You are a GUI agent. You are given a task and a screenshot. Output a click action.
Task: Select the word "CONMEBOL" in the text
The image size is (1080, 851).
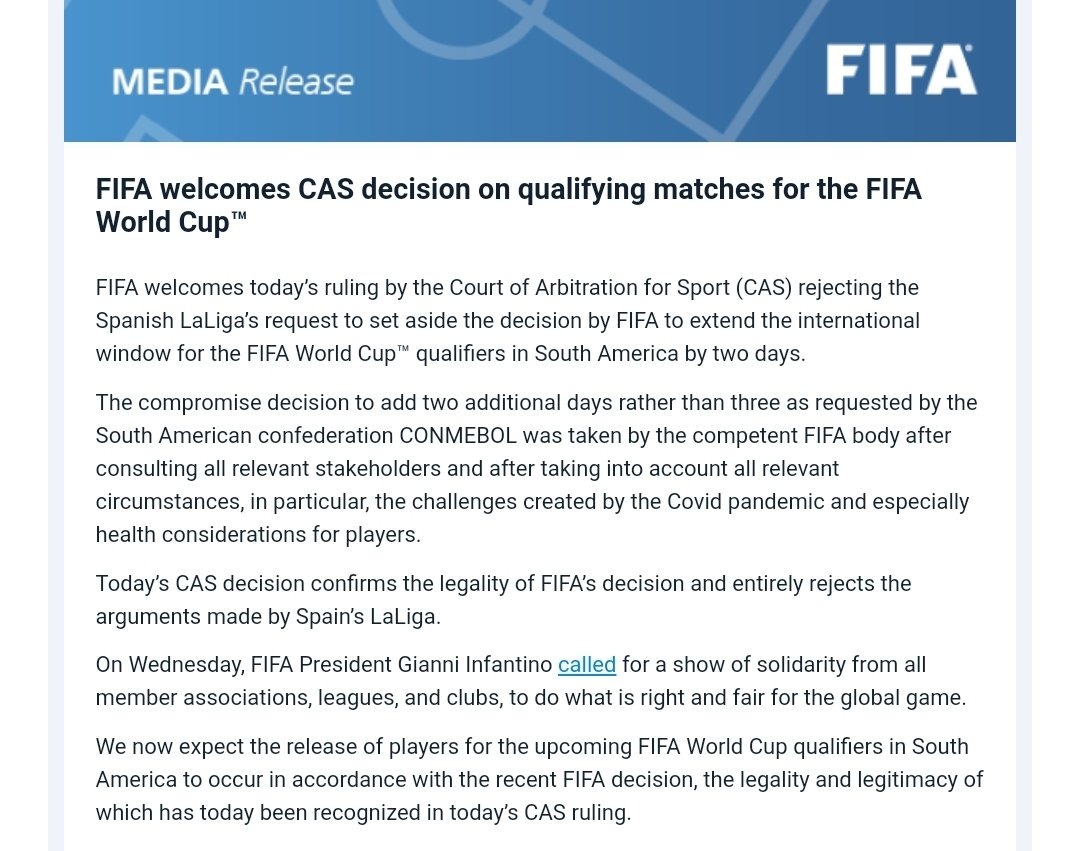pos(457,436)
